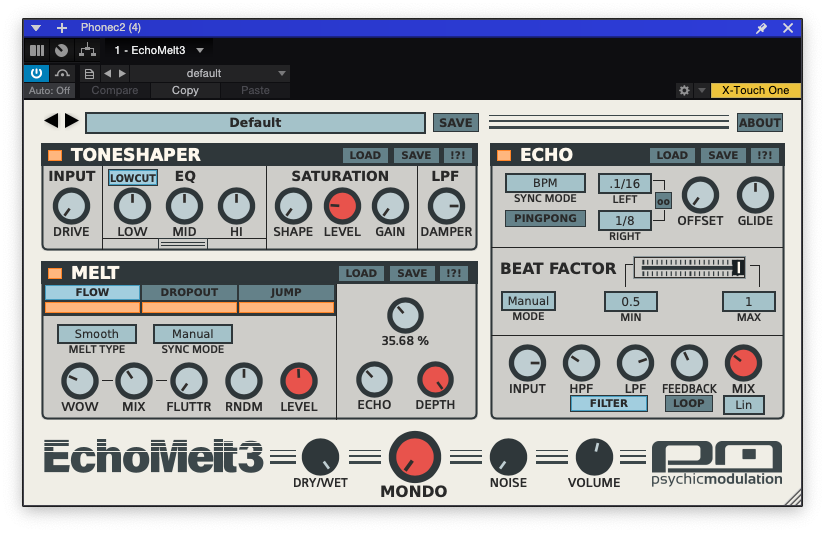Click the Copy button
The height and width of the screenshot is (533, 825).
[x=185, y=90]
